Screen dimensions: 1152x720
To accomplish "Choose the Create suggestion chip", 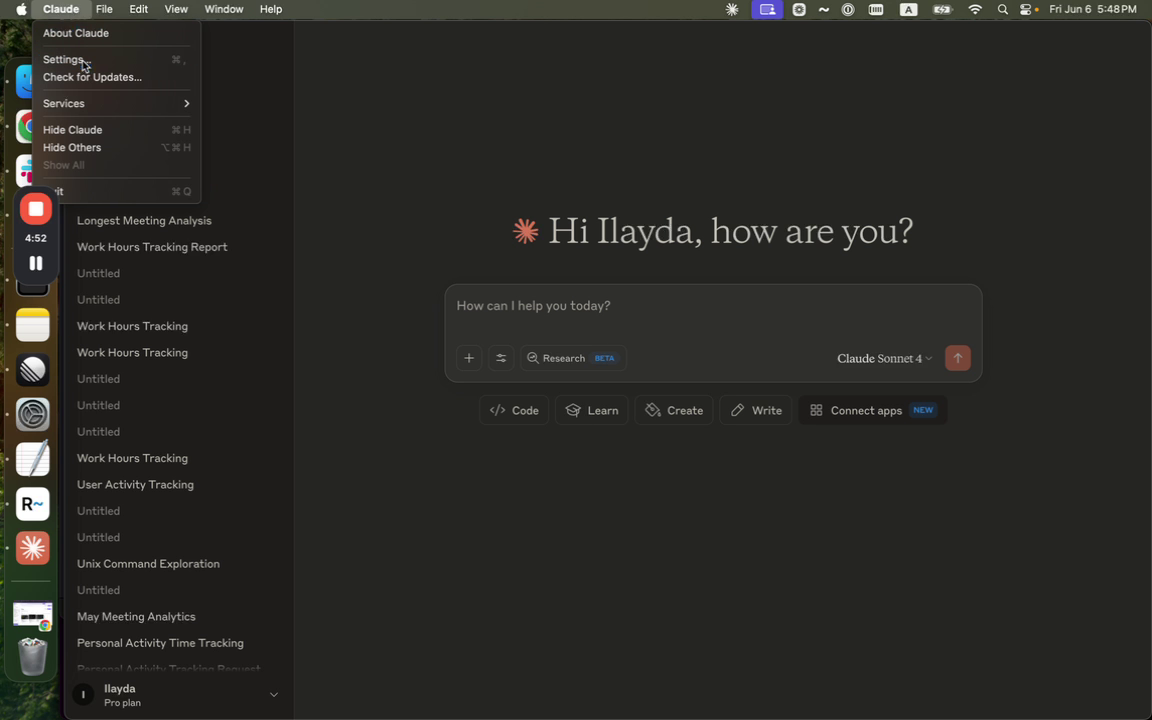I will pyautogui.click(x=674, y=410).
